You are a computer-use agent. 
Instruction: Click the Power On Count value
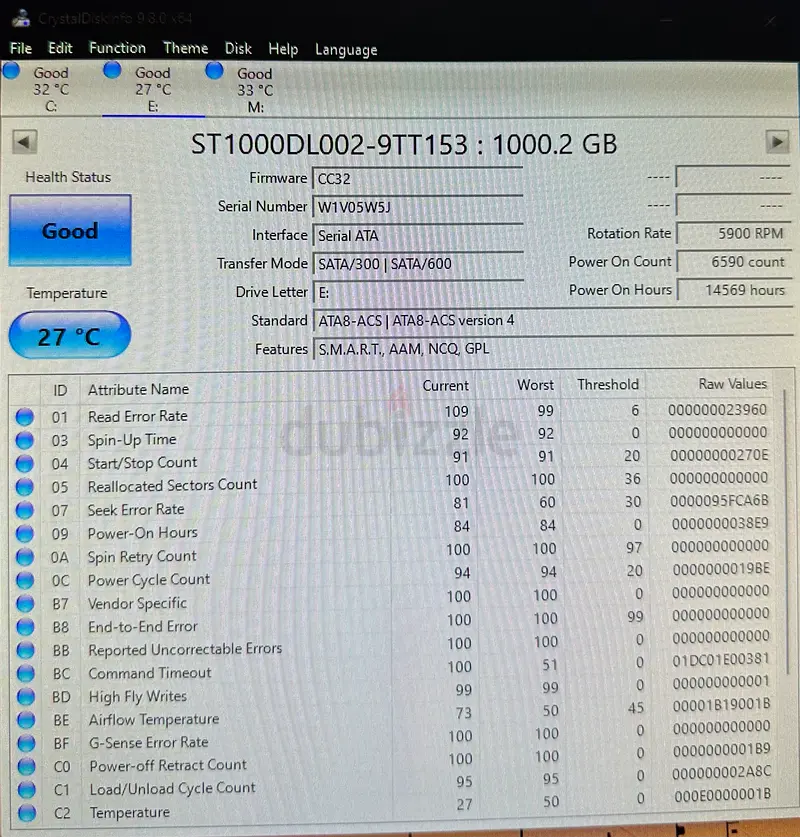734,262
